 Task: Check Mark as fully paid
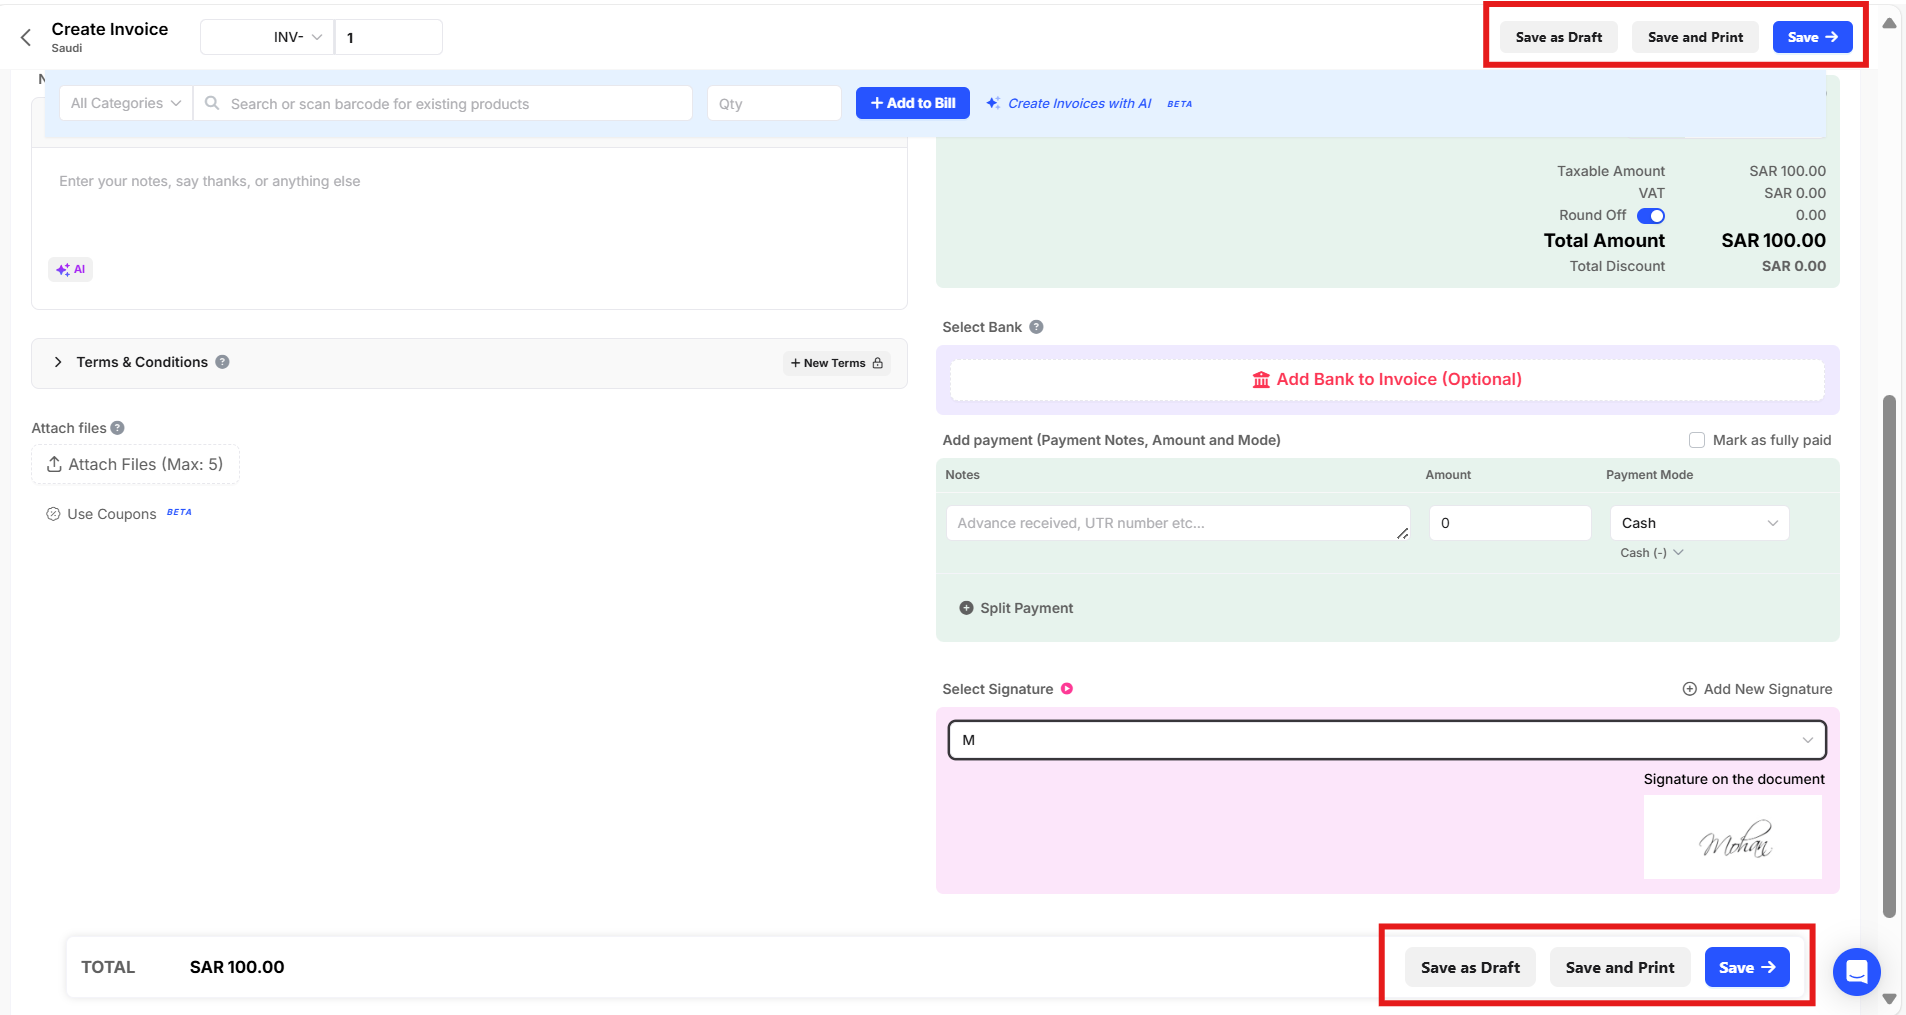(x=1697, y=440)
